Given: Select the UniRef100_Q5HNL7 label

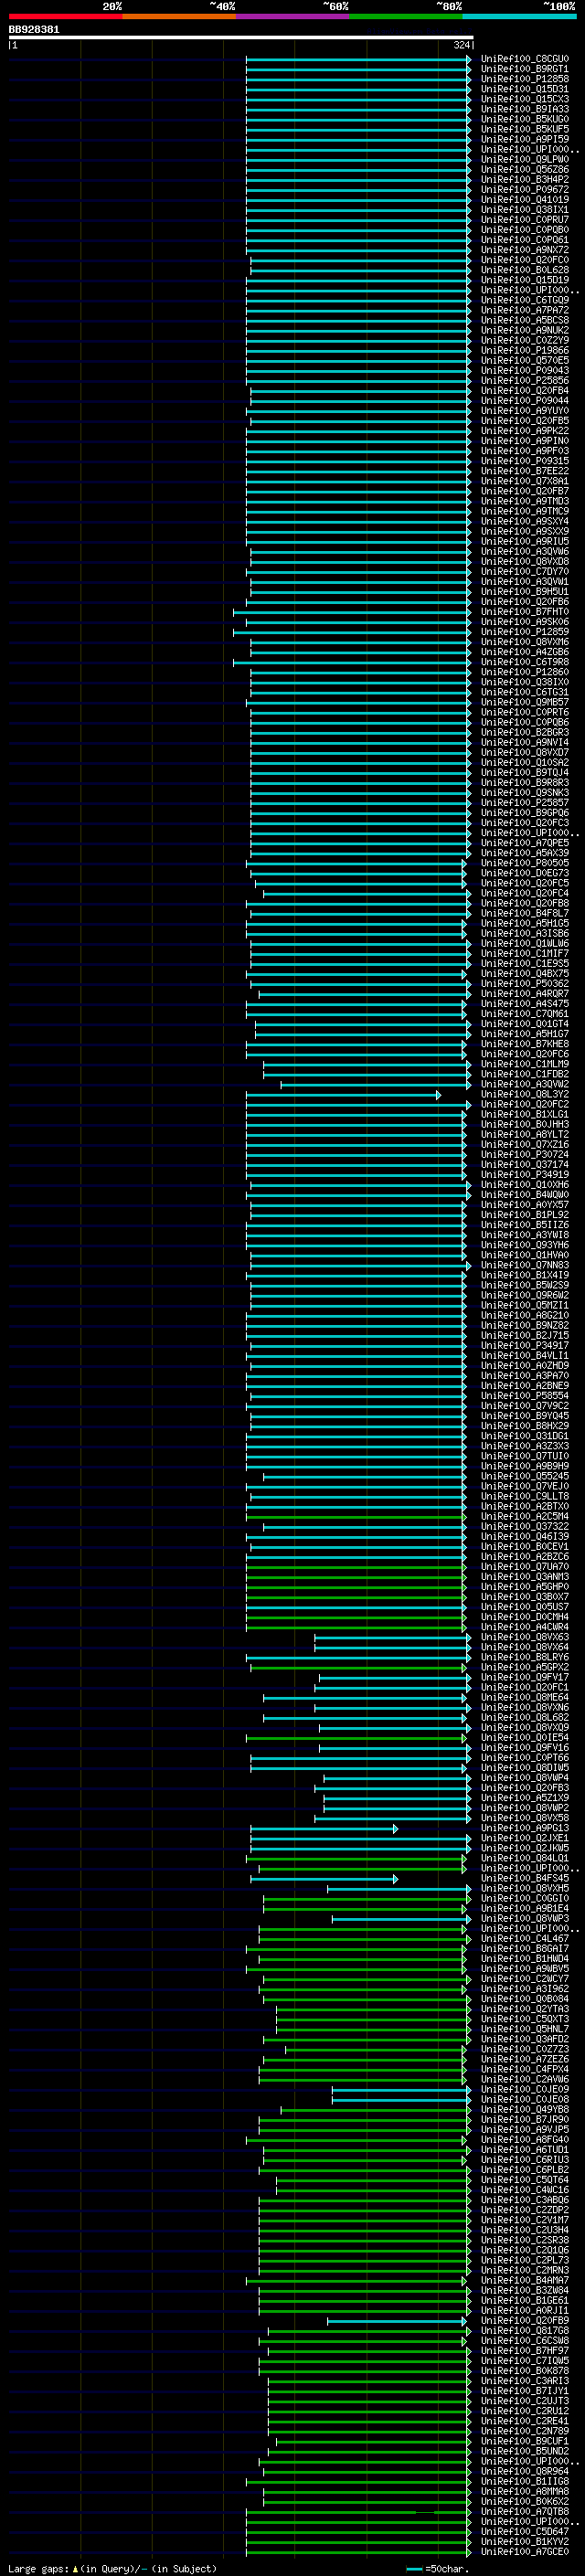Looking at the screenshot, I should 524,2029.
